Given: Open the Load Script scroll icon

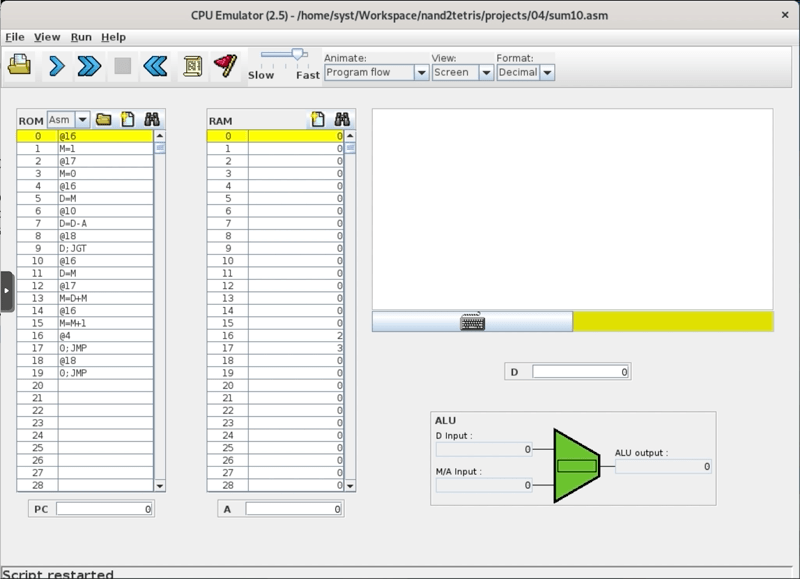Looking at the screenshot, I should tap(191, 66).
